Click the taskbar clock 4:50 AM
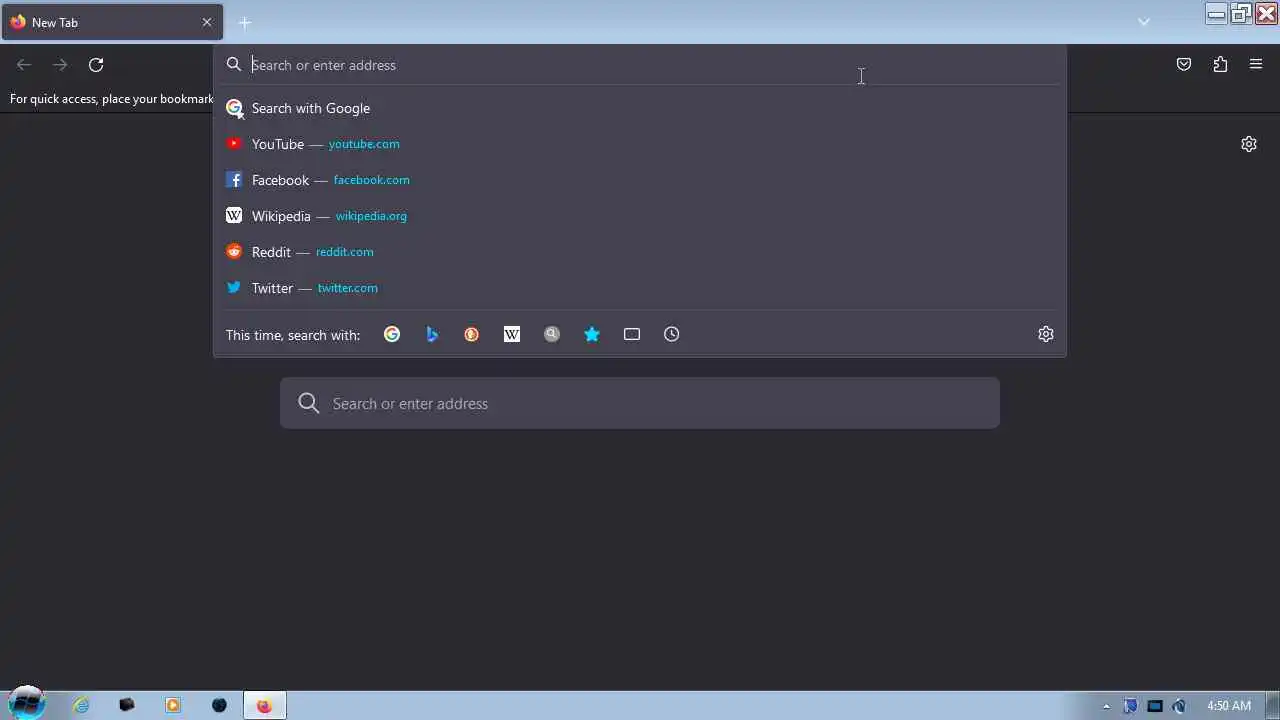 (x=1229, y=706)
